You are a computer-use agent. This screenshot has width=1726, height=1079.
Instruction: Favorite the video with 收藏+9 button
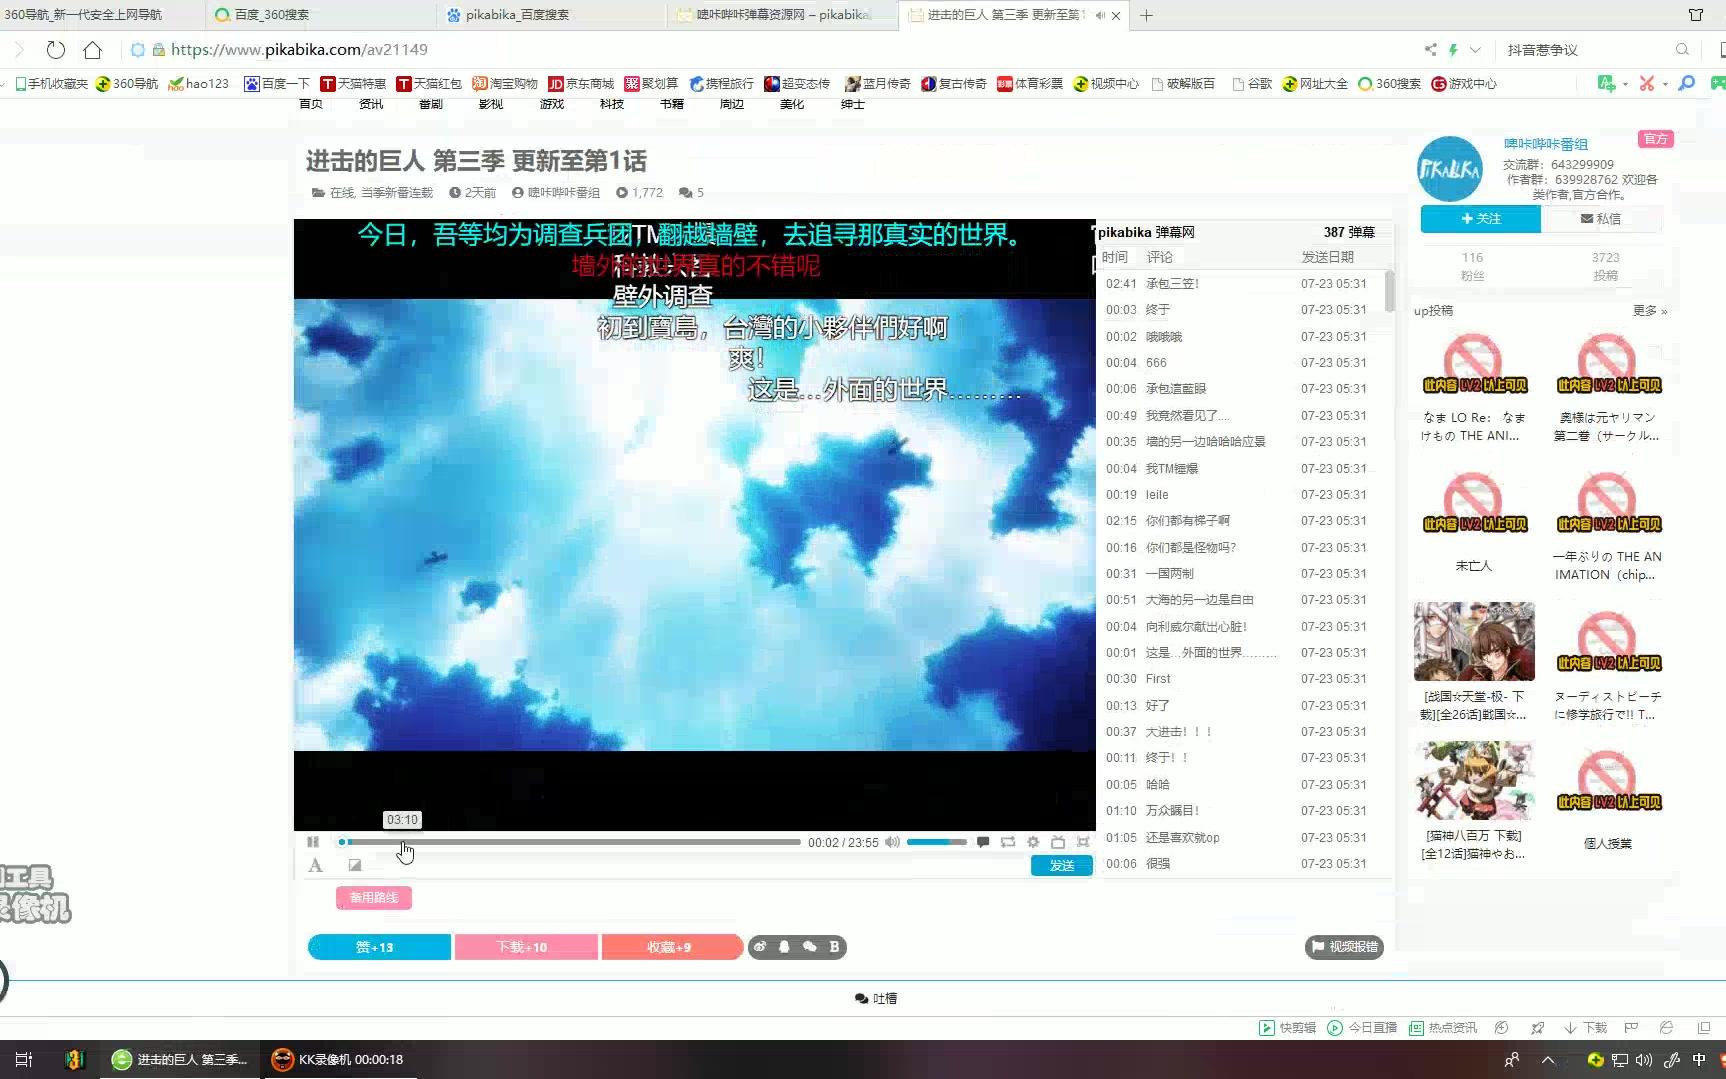point(672,947)
